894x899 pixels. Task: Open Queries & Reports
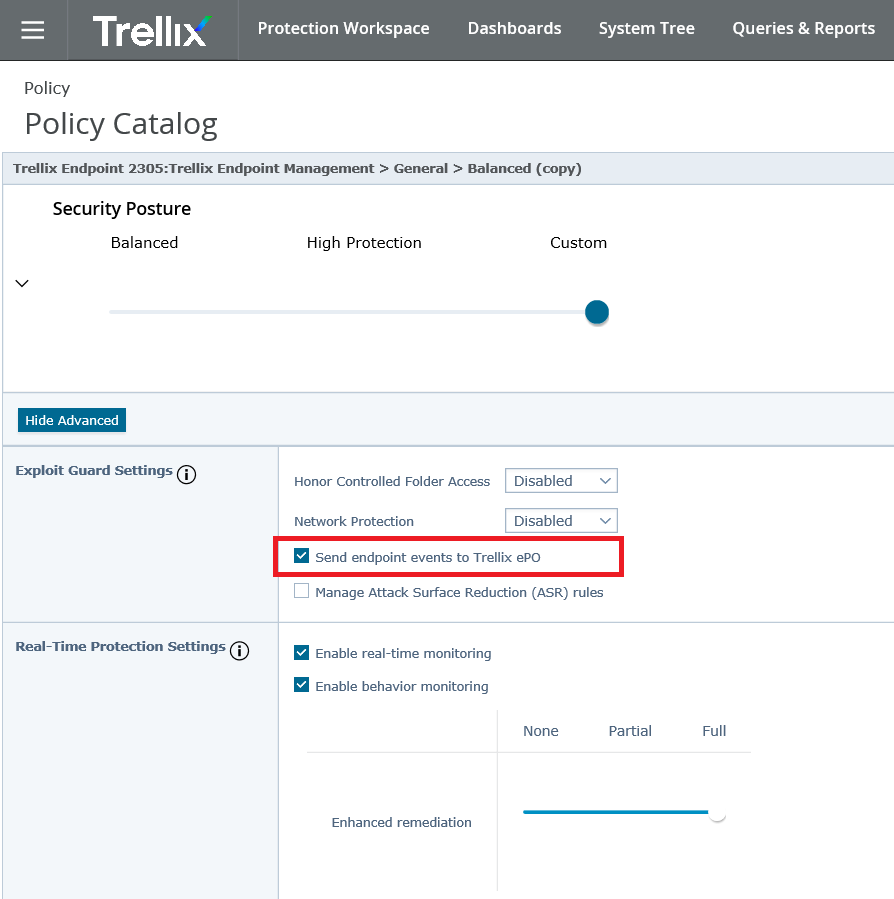point(803,29)
